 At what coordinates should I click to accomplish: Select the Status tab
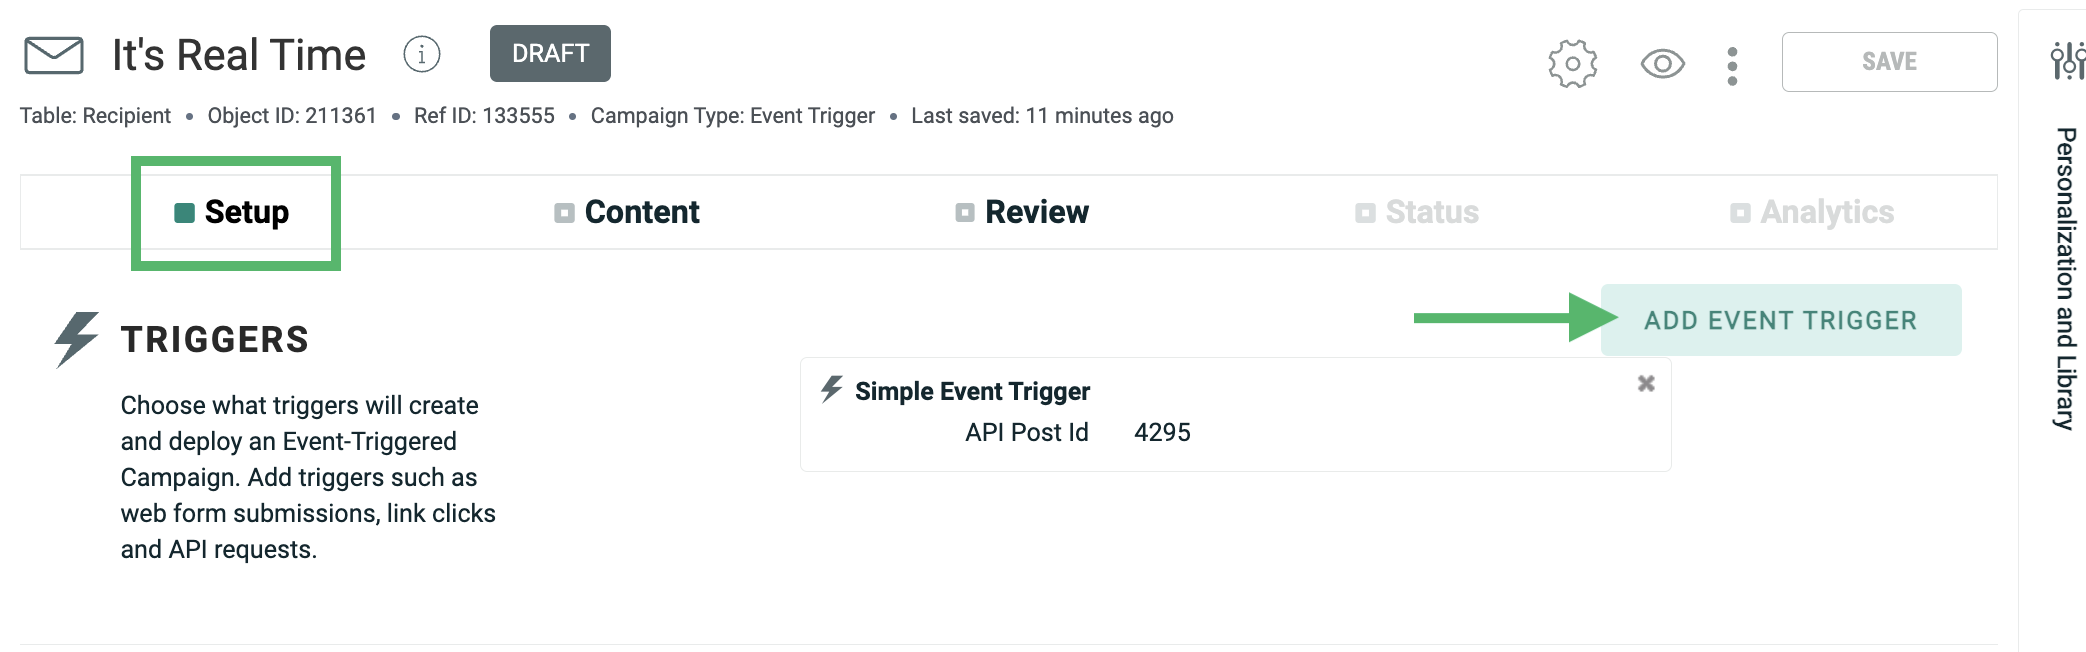click(1417, 212)
